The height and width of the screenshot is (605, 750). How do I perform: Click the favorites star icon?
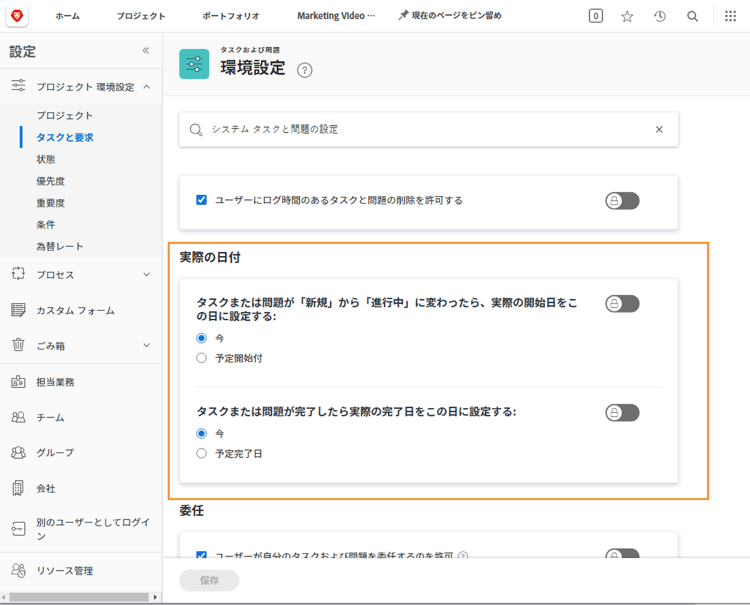[627, 17]
